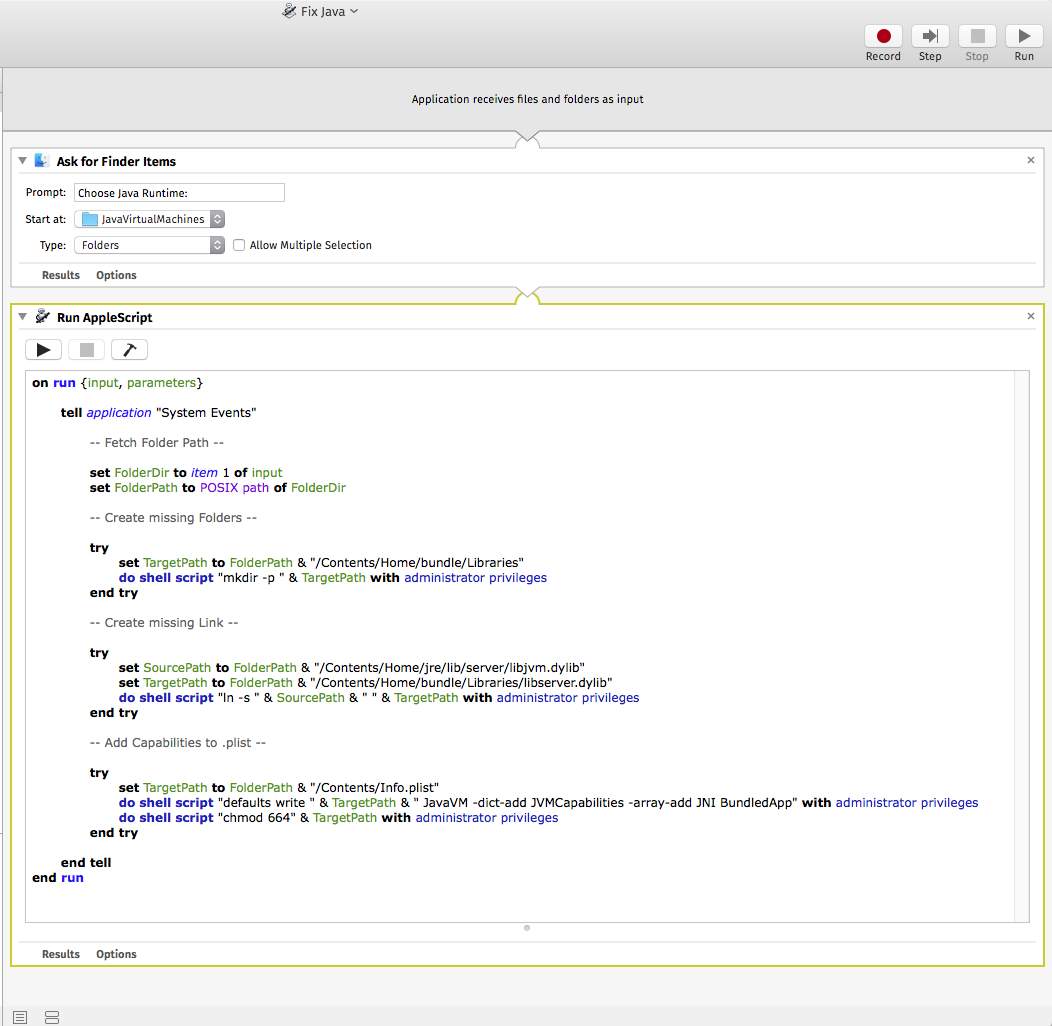This screenshot has height=1026, width=1052.
Task: Show the variables view at bottom
Action: 52,1017
